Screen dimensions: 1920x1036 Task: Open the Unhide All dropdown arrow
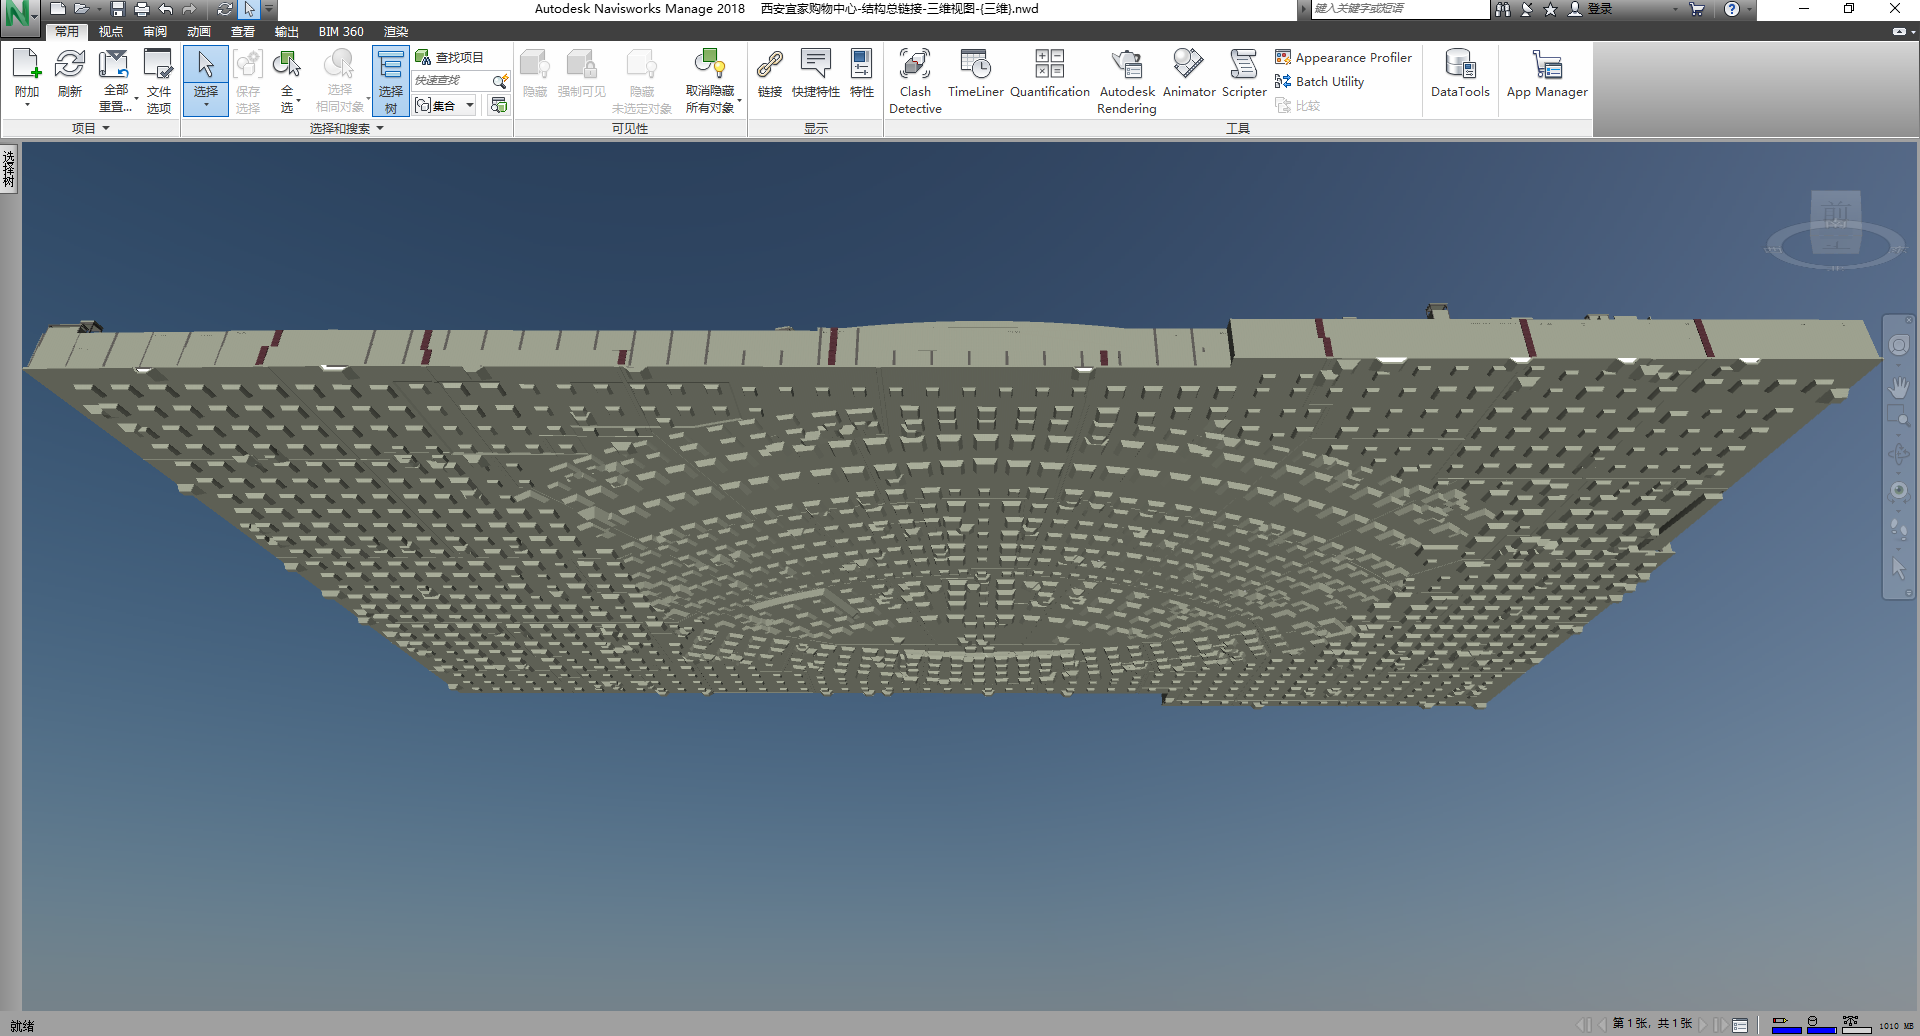(x=740, y=100)
